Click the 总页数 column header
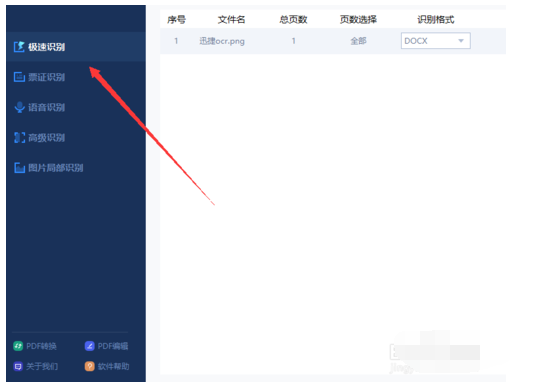The width and height of the screenshot is (546, 382). click(x=294, y=20)
